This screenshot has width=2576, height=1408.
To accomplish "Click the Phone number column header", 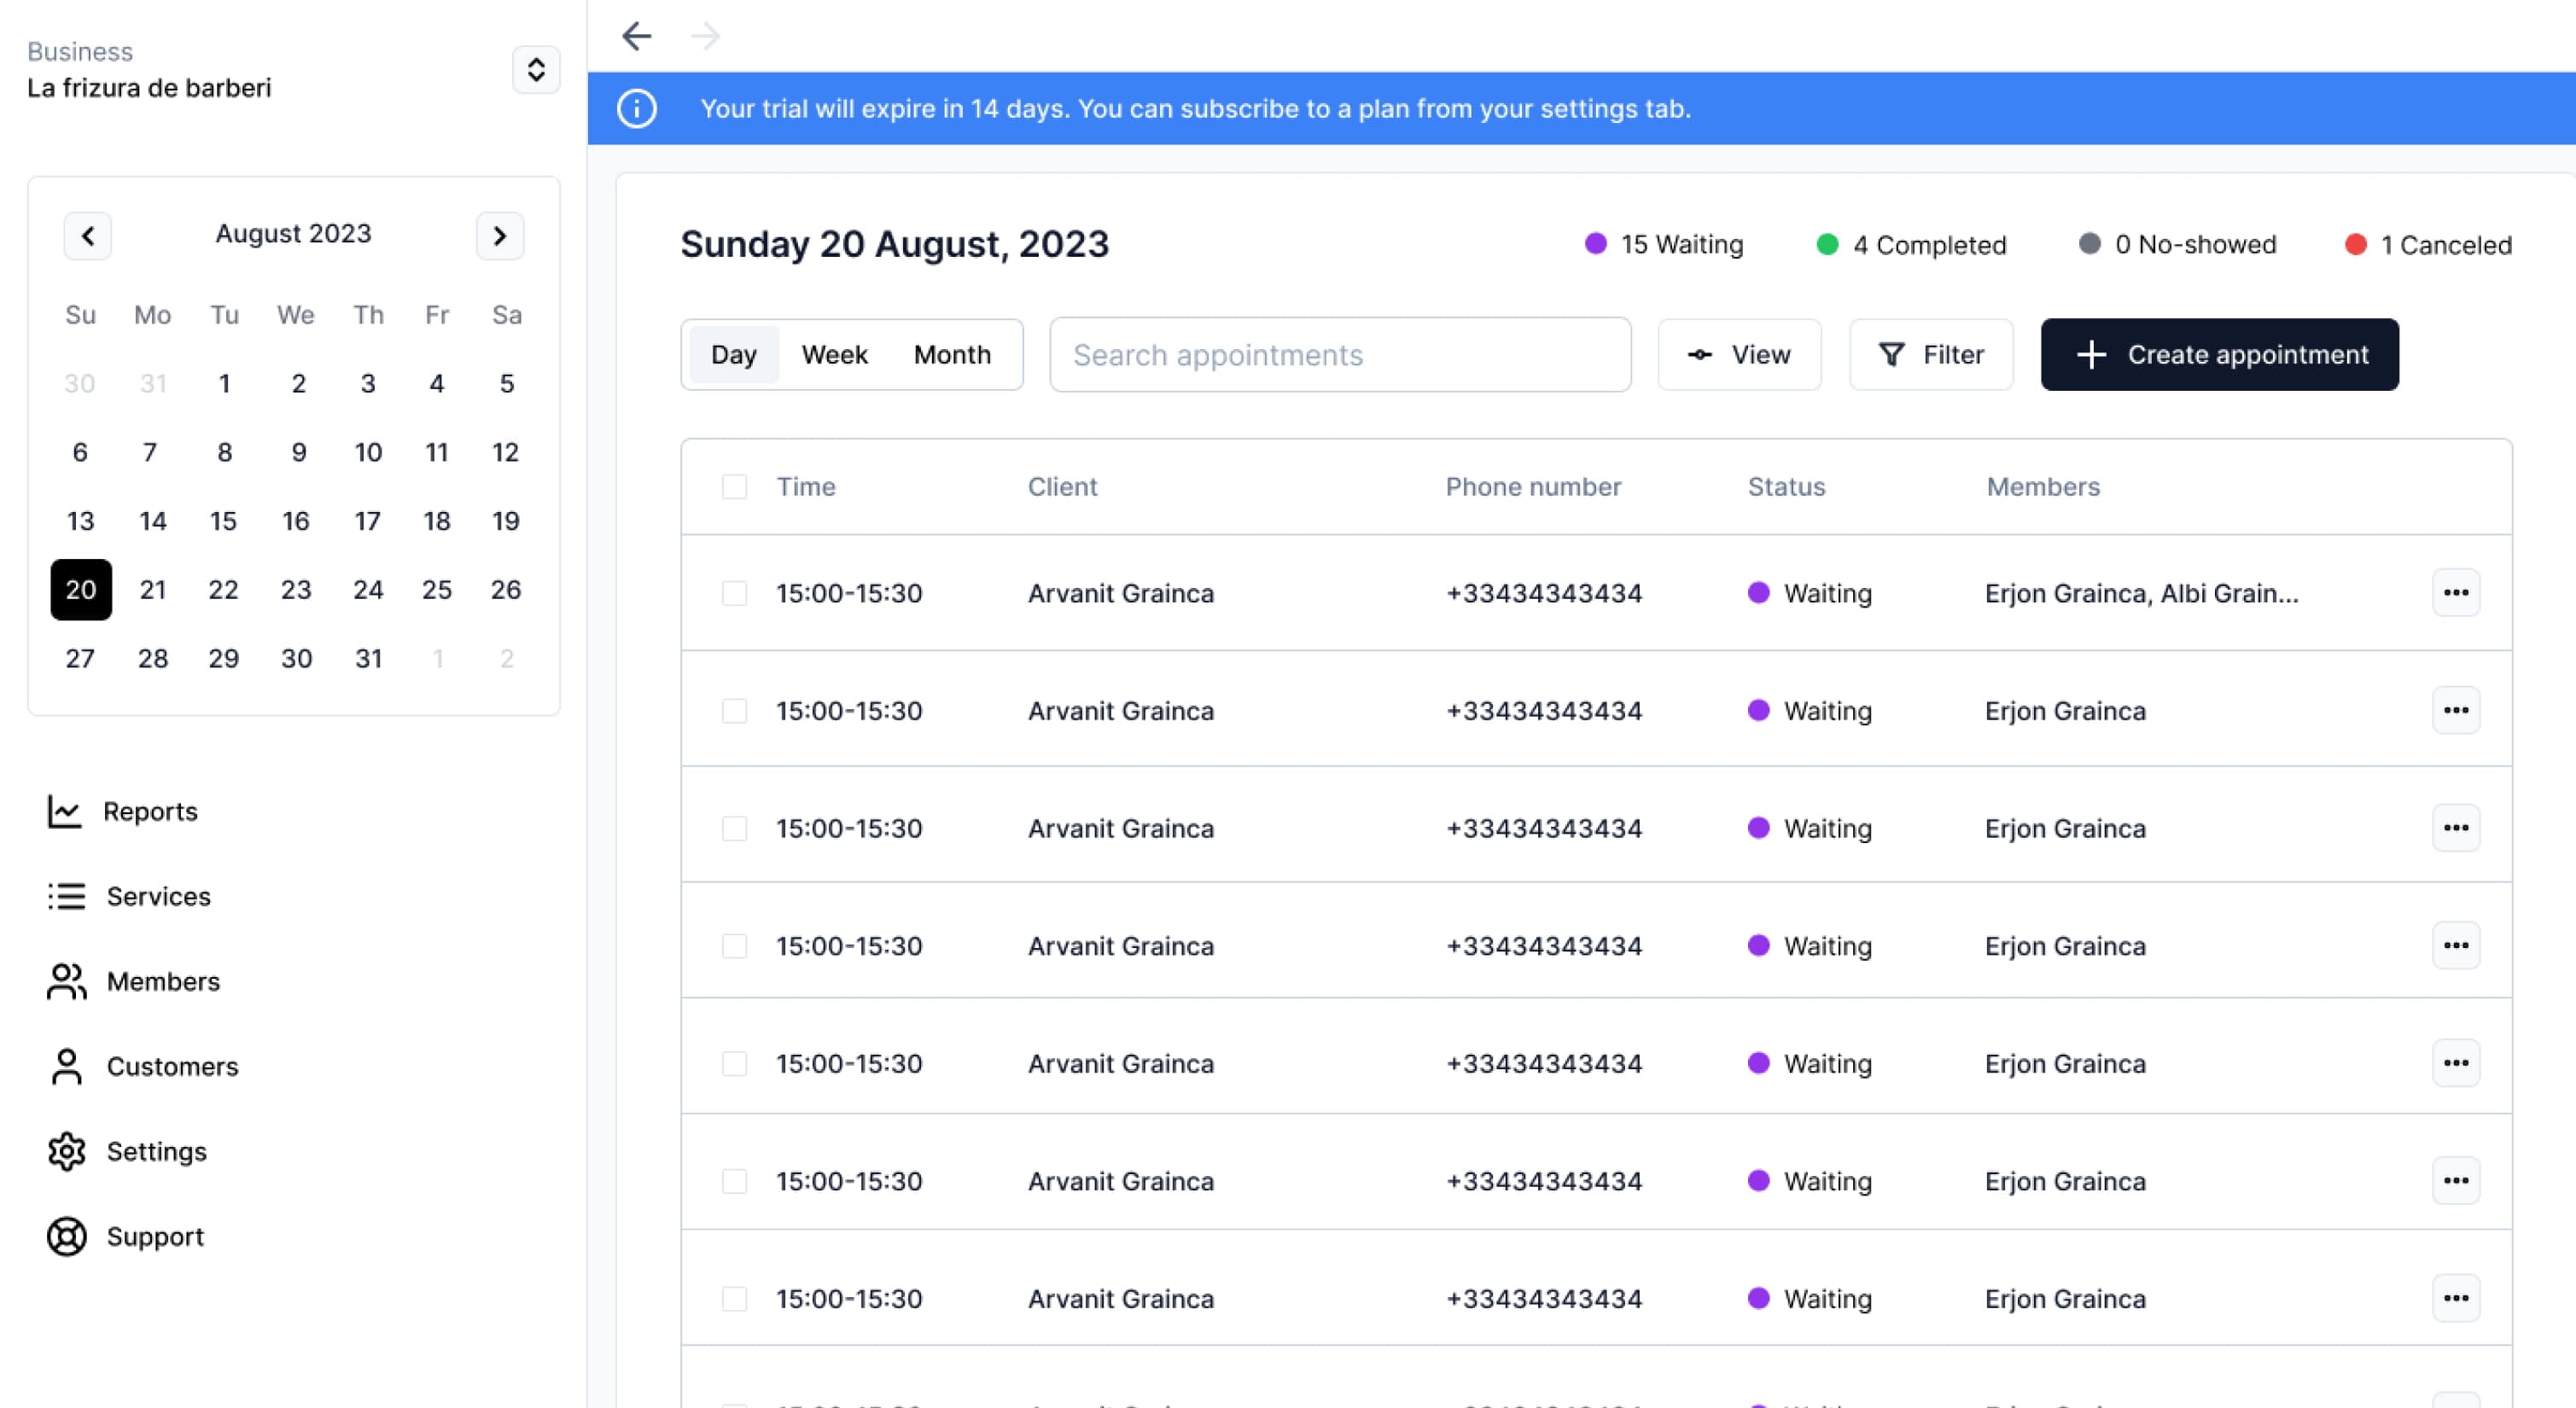I will [x=1533, y=487].
